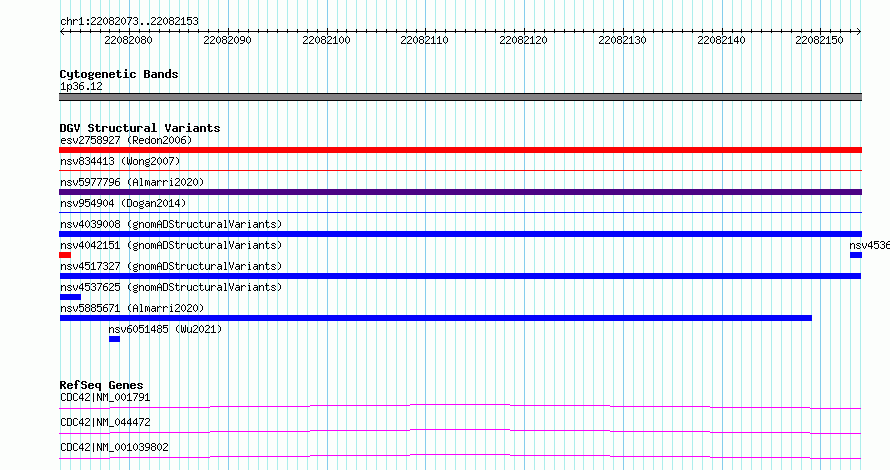
Task: Click ruler tick label 22082090
Action: [227, 40]
